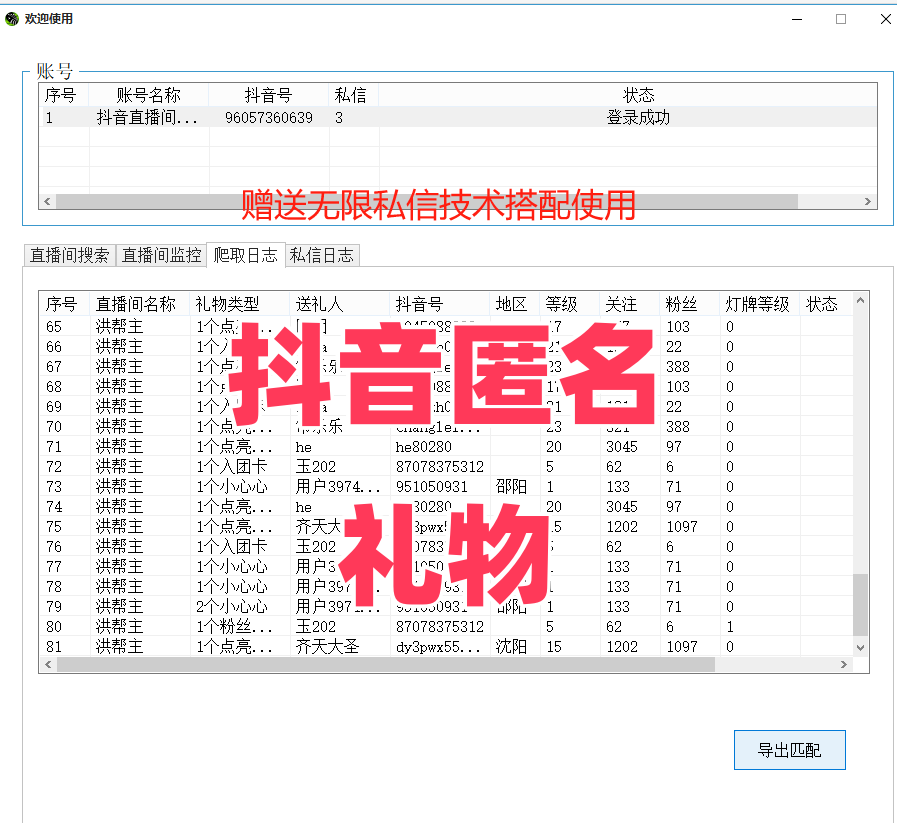Click 洪帮主 room name in row 78
Screen dimensions: 897x823
click(x=119, y=587)
